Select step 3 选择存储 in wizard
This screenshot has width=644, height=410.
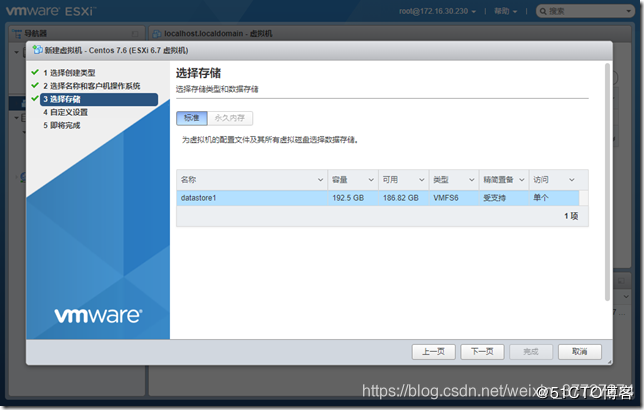99,99
